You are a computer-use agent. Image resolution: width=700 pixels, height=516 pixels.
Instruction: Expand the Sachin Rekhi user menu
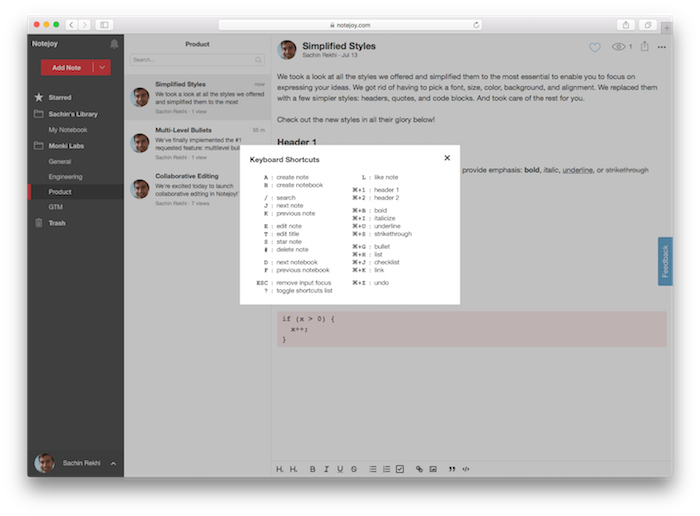(113, 464)
